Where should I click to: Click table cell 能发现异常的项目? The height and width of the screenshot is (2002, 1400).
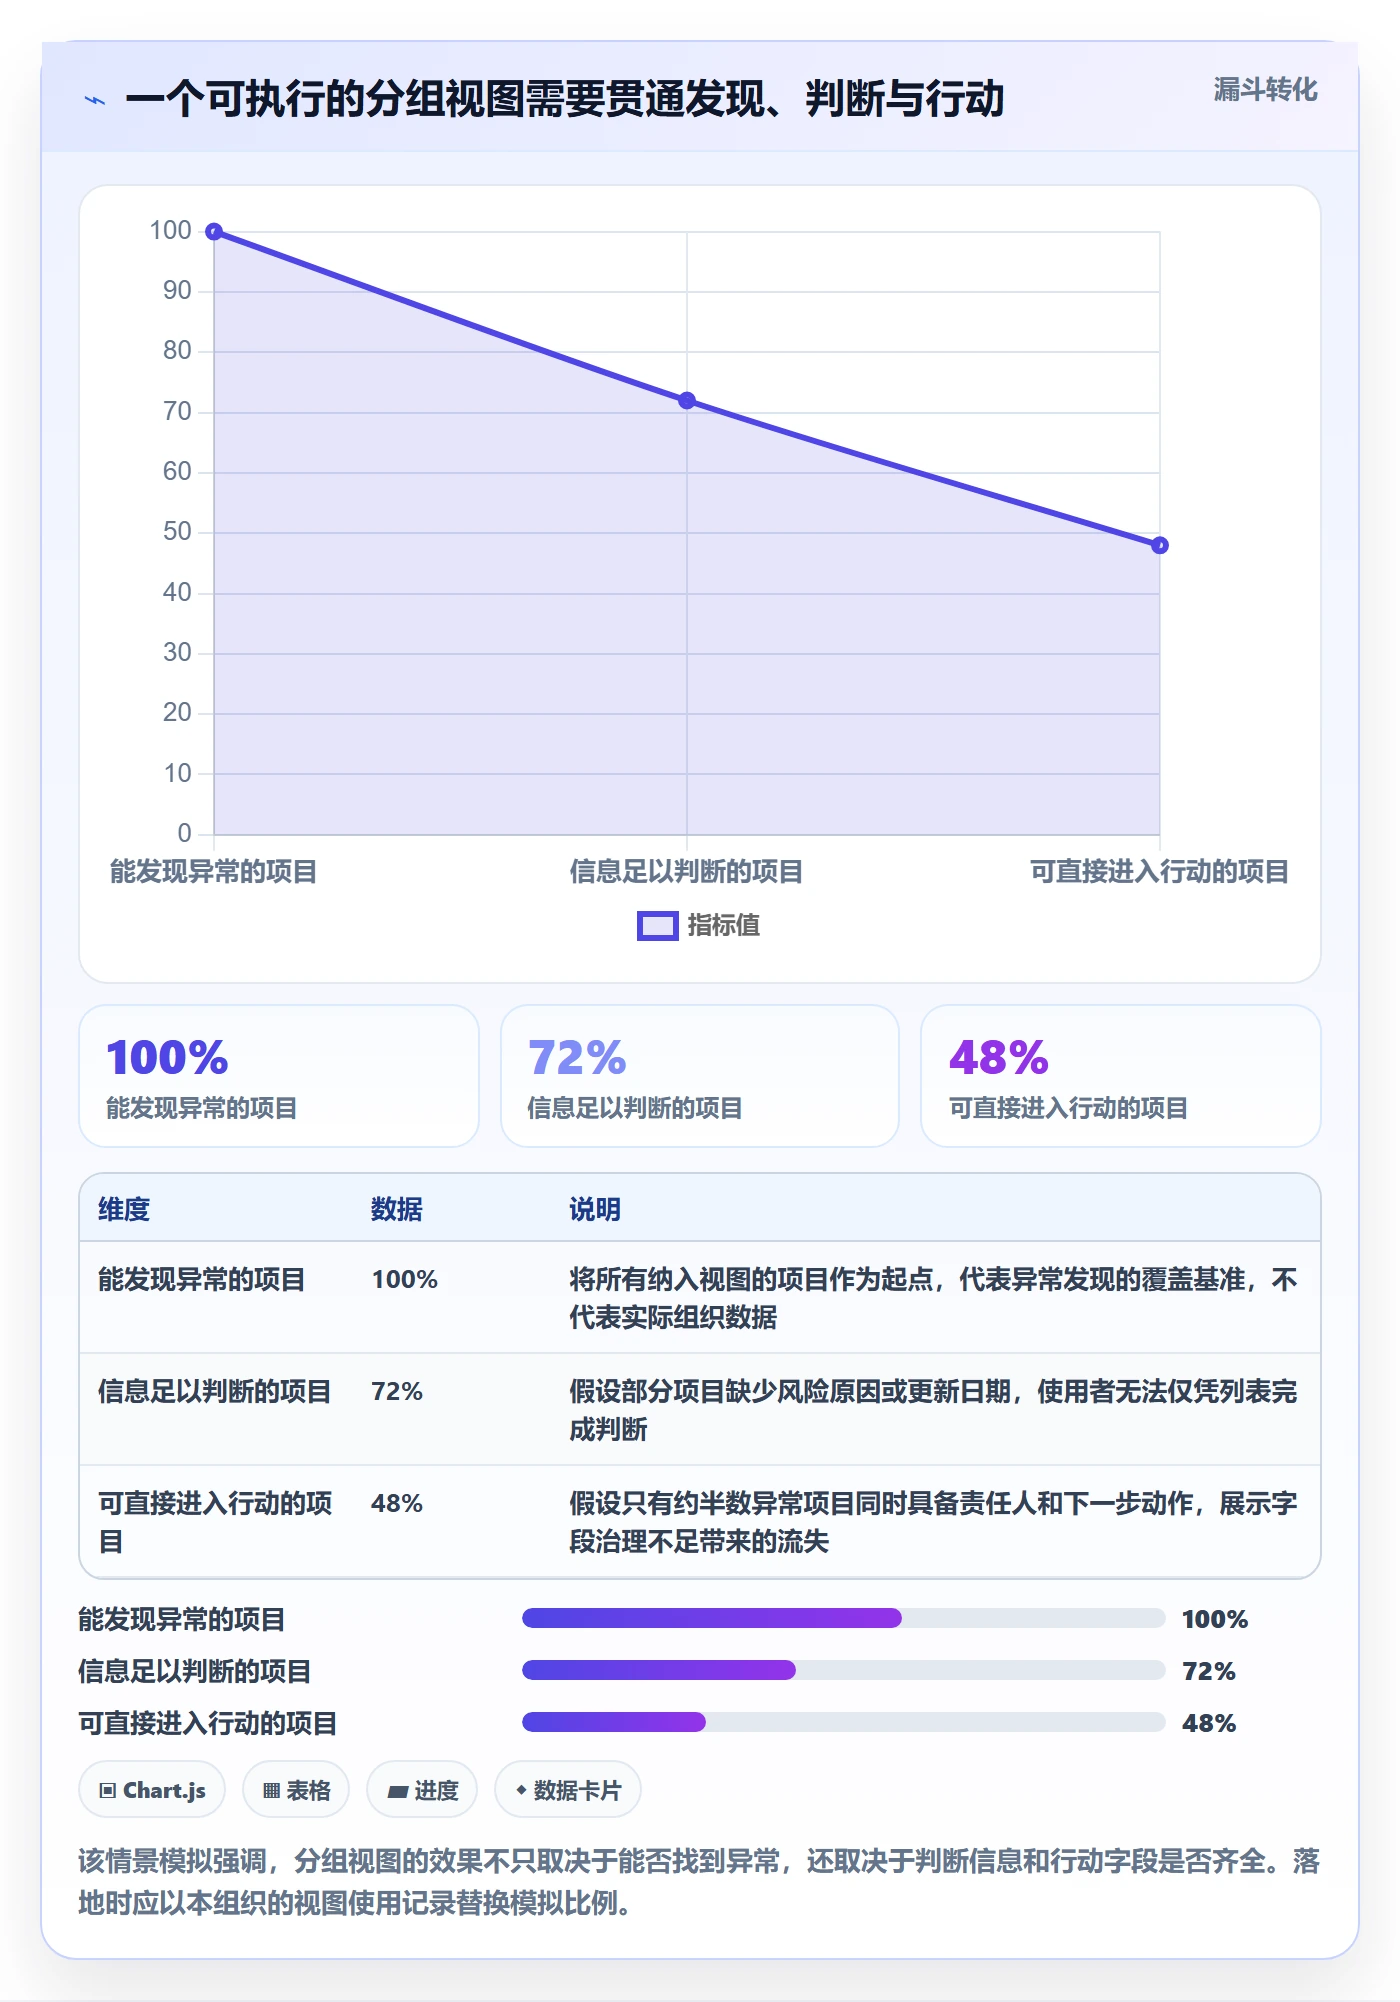click(202, 1279)
